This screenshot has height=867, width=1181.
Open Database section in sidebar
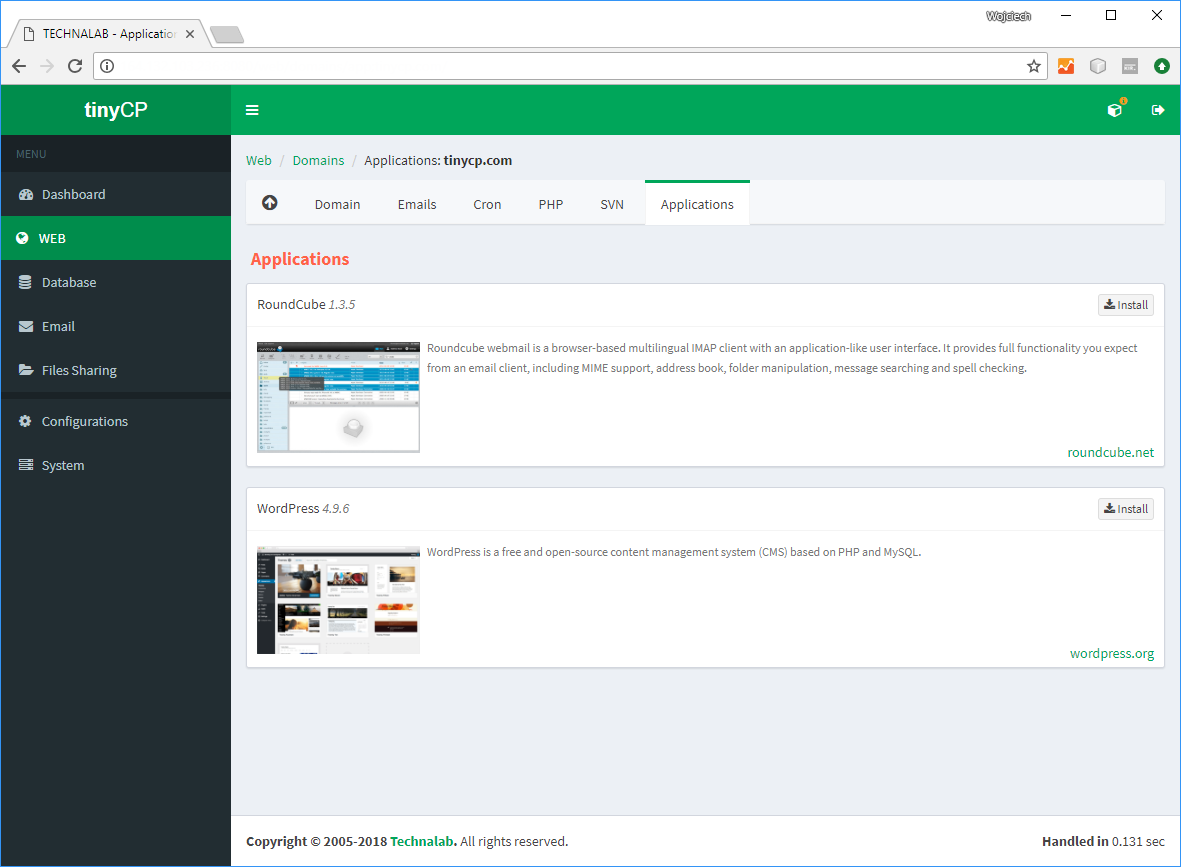click(116, 282)
